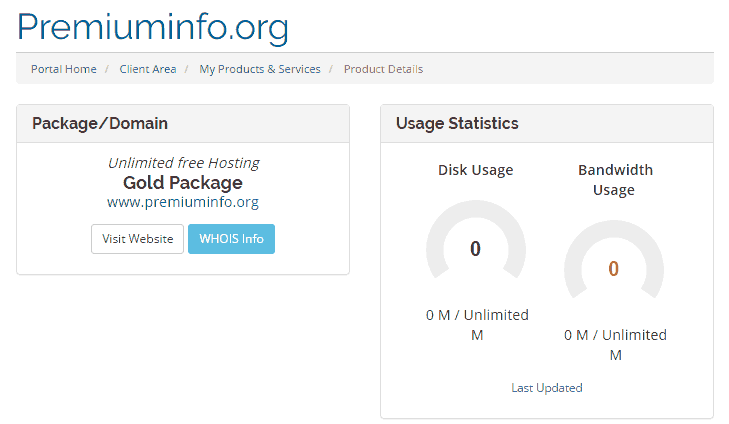Click the black disk usage zero value
Viewport: 729px width, 424px height.
tap(475, 249)
